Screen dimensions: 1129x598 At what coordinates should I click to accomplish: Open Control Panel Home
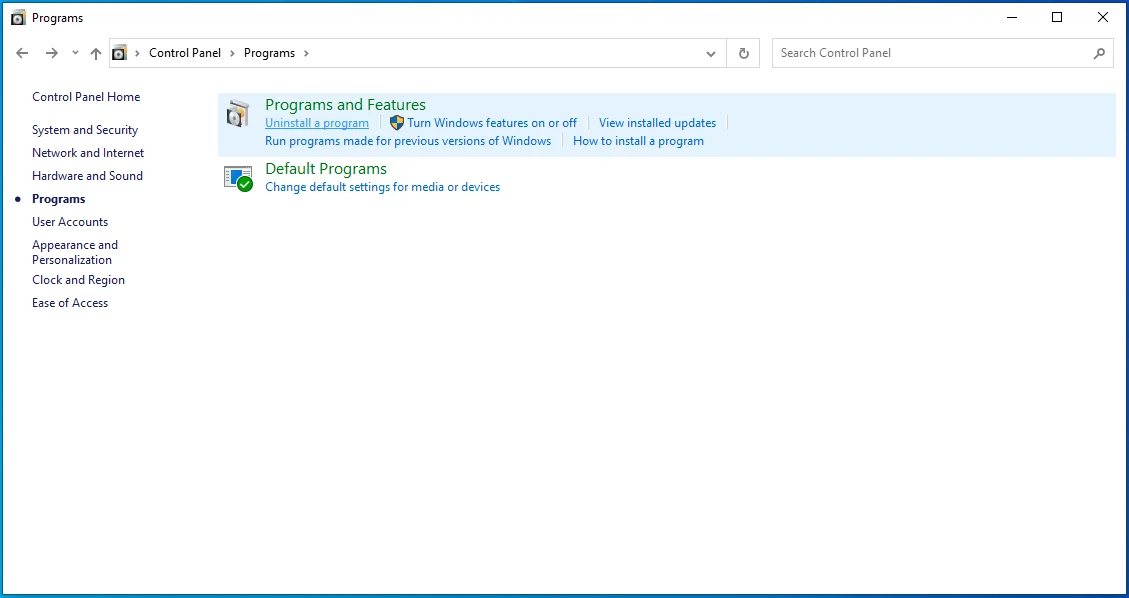[x=86, y=97]
